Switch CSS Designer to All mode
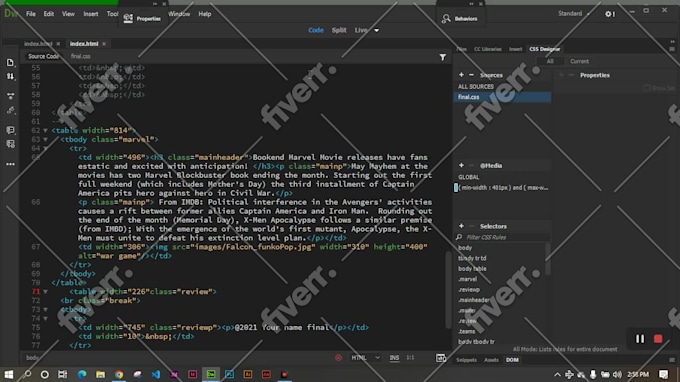The height and width of the screenshot is (382, 680). (x=550, y=61)
